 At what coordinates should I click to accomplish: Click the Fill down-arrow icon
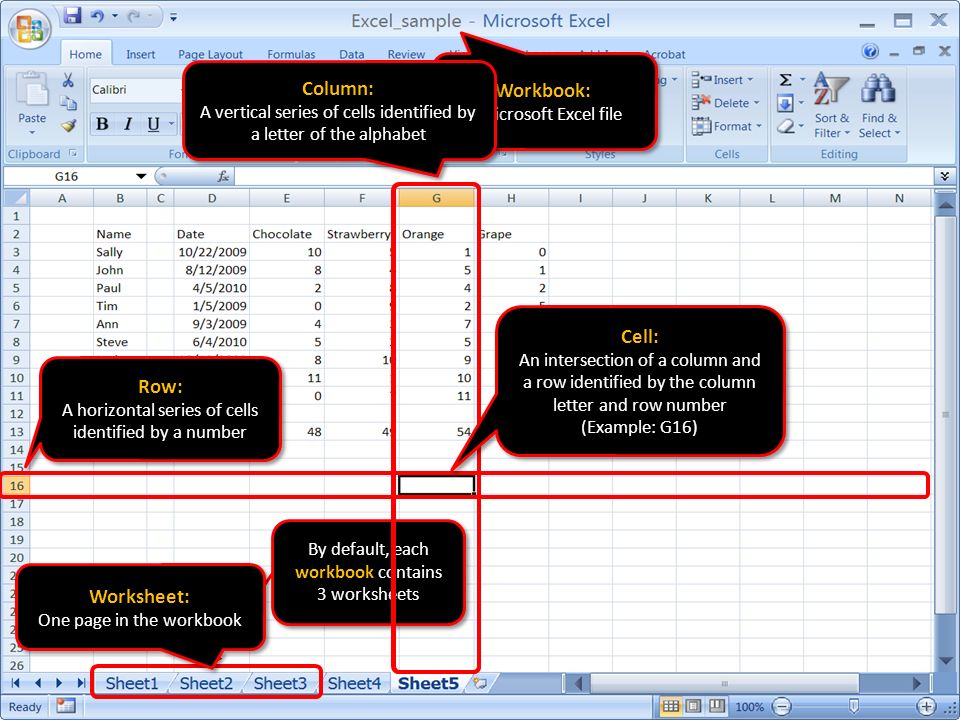tap(786, 103)
